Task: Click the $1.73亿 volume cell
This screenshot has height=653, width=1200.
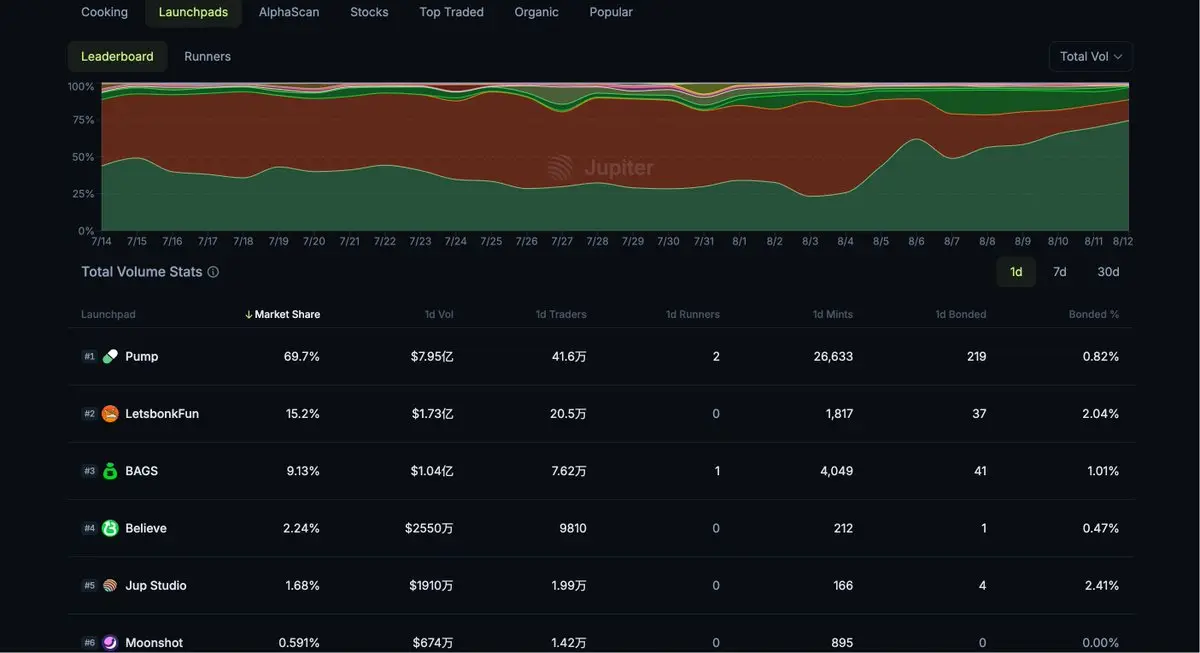Action: coord(432,414)
